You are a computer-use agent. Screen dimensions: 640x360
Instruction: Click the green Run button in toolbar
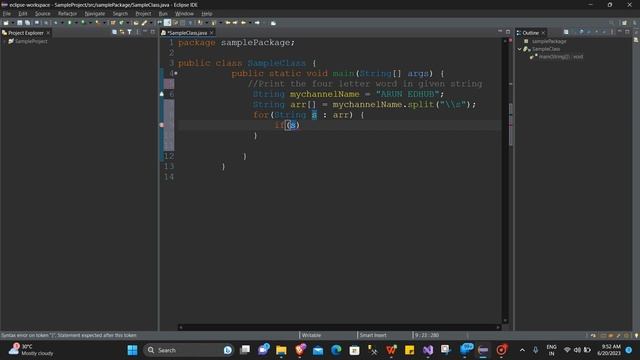coord(69,23)
